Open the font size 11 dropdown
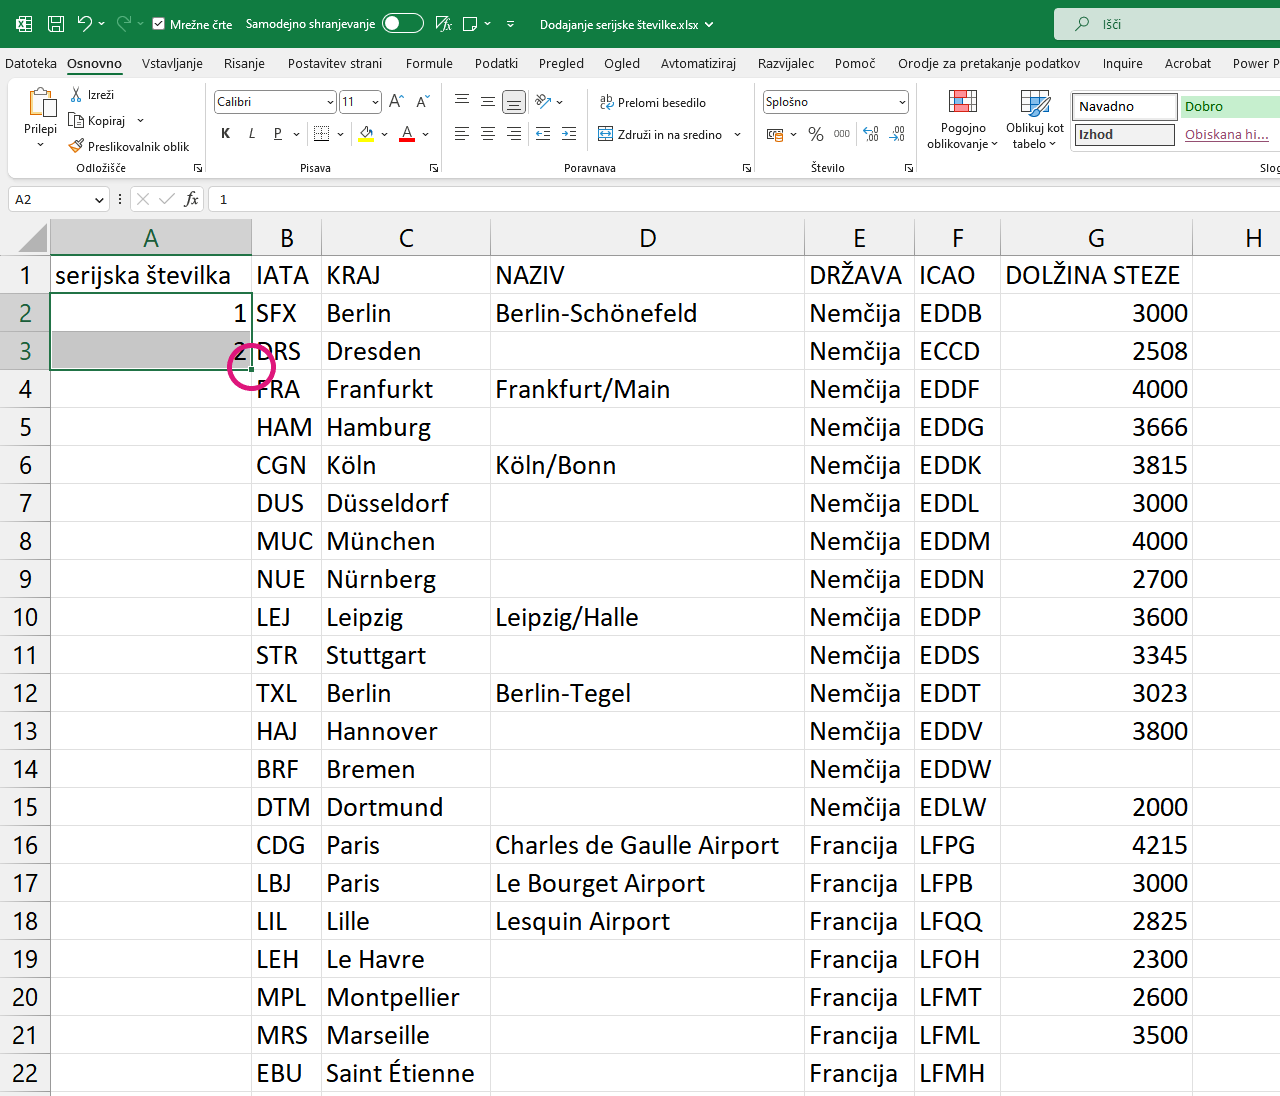 click(375, 102)
